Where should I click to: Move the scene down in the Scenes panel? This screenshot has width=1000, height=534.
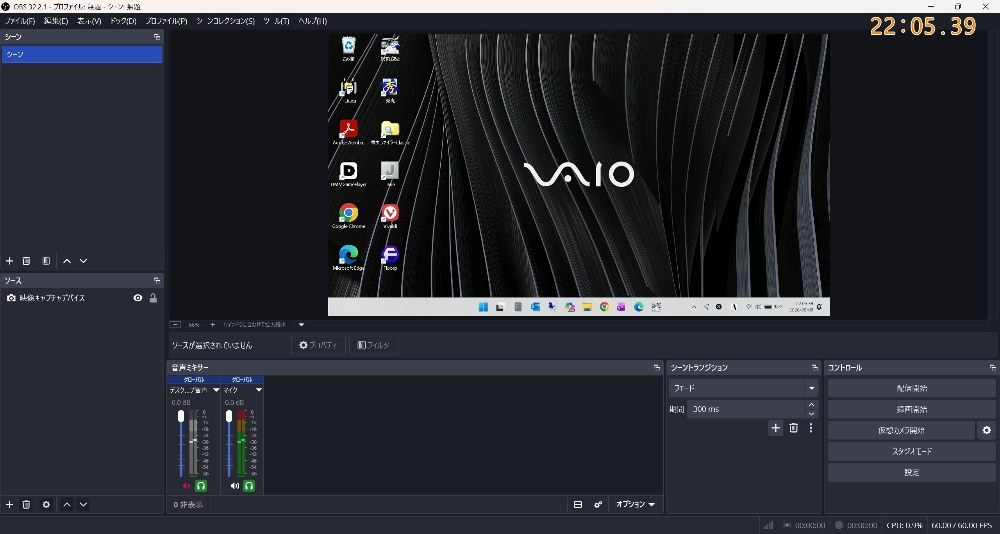[83, 261]
